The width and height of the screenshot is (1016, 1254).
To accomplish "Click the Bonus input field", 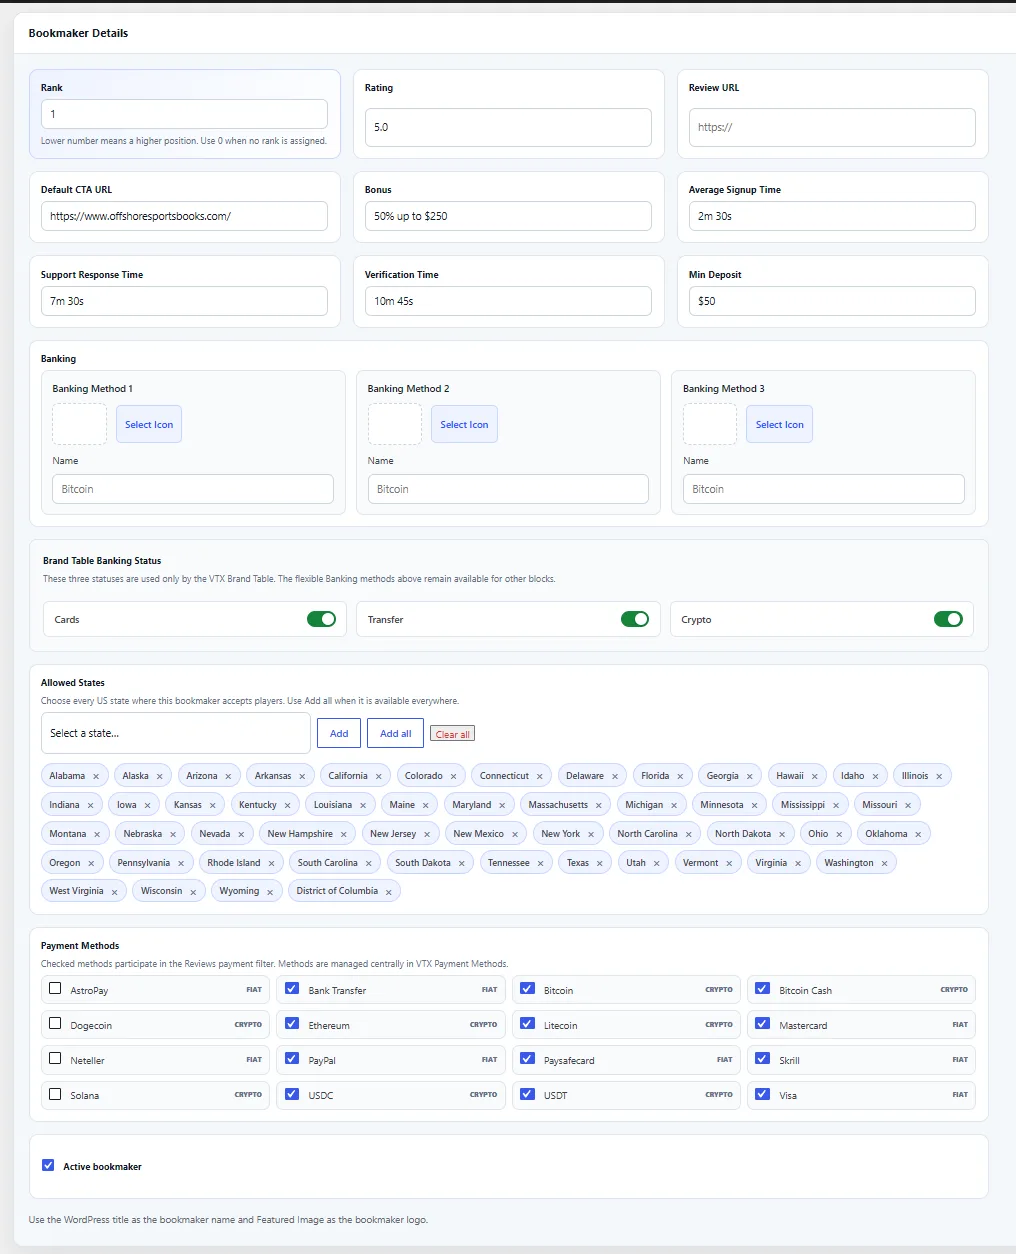I will (508, 216).
